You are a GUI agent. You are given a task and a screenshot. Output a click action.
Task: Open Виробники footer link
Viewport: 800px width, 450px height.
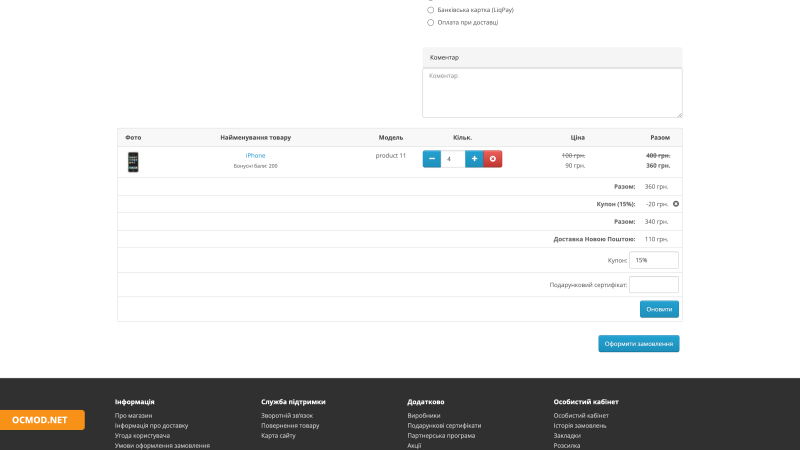pos(423,416)
